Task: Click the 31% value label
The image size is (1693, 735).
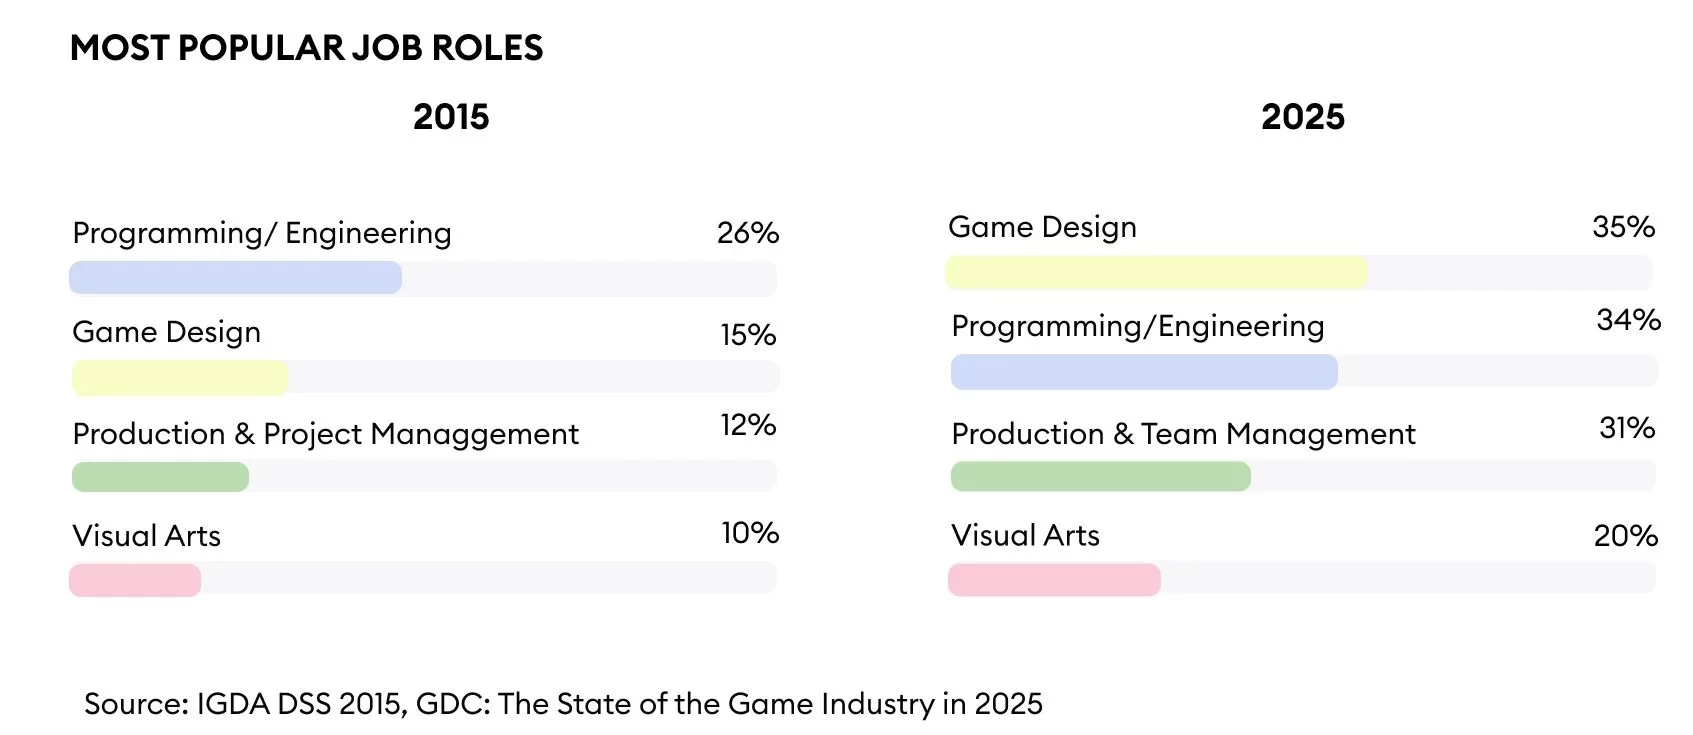Action: [x=1627, y=428]
